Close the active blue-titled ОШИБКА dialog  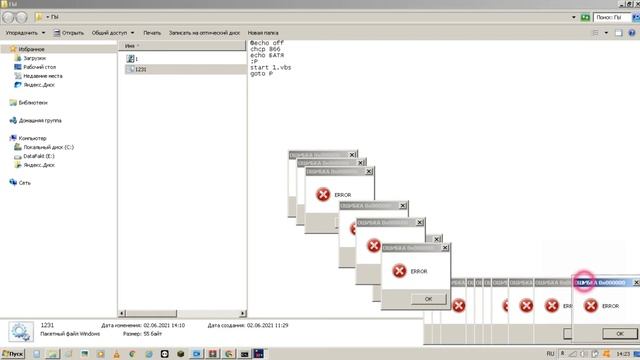tap(636, 282)
